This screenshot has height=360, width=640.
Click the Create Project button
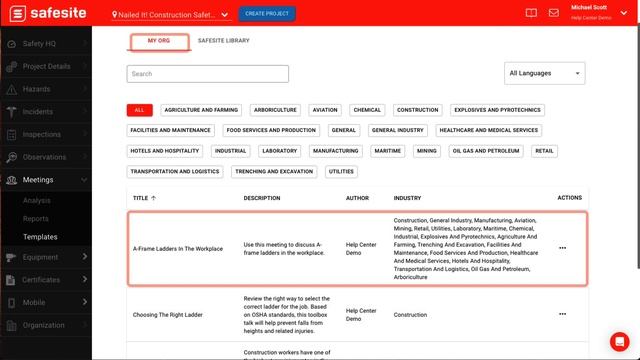click(x=267, y=13)
